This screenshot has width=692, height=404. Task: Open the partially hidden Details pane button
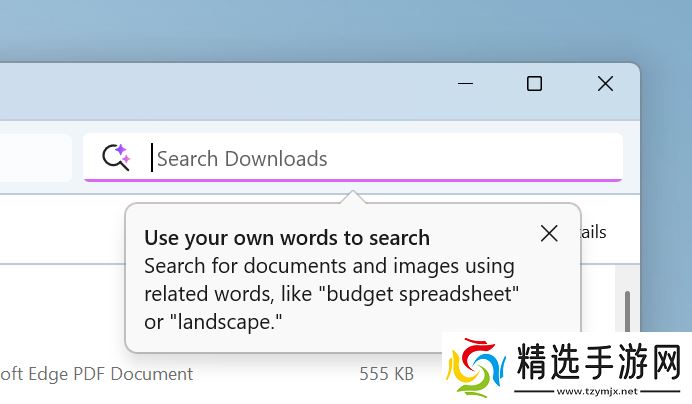(593, 232)
